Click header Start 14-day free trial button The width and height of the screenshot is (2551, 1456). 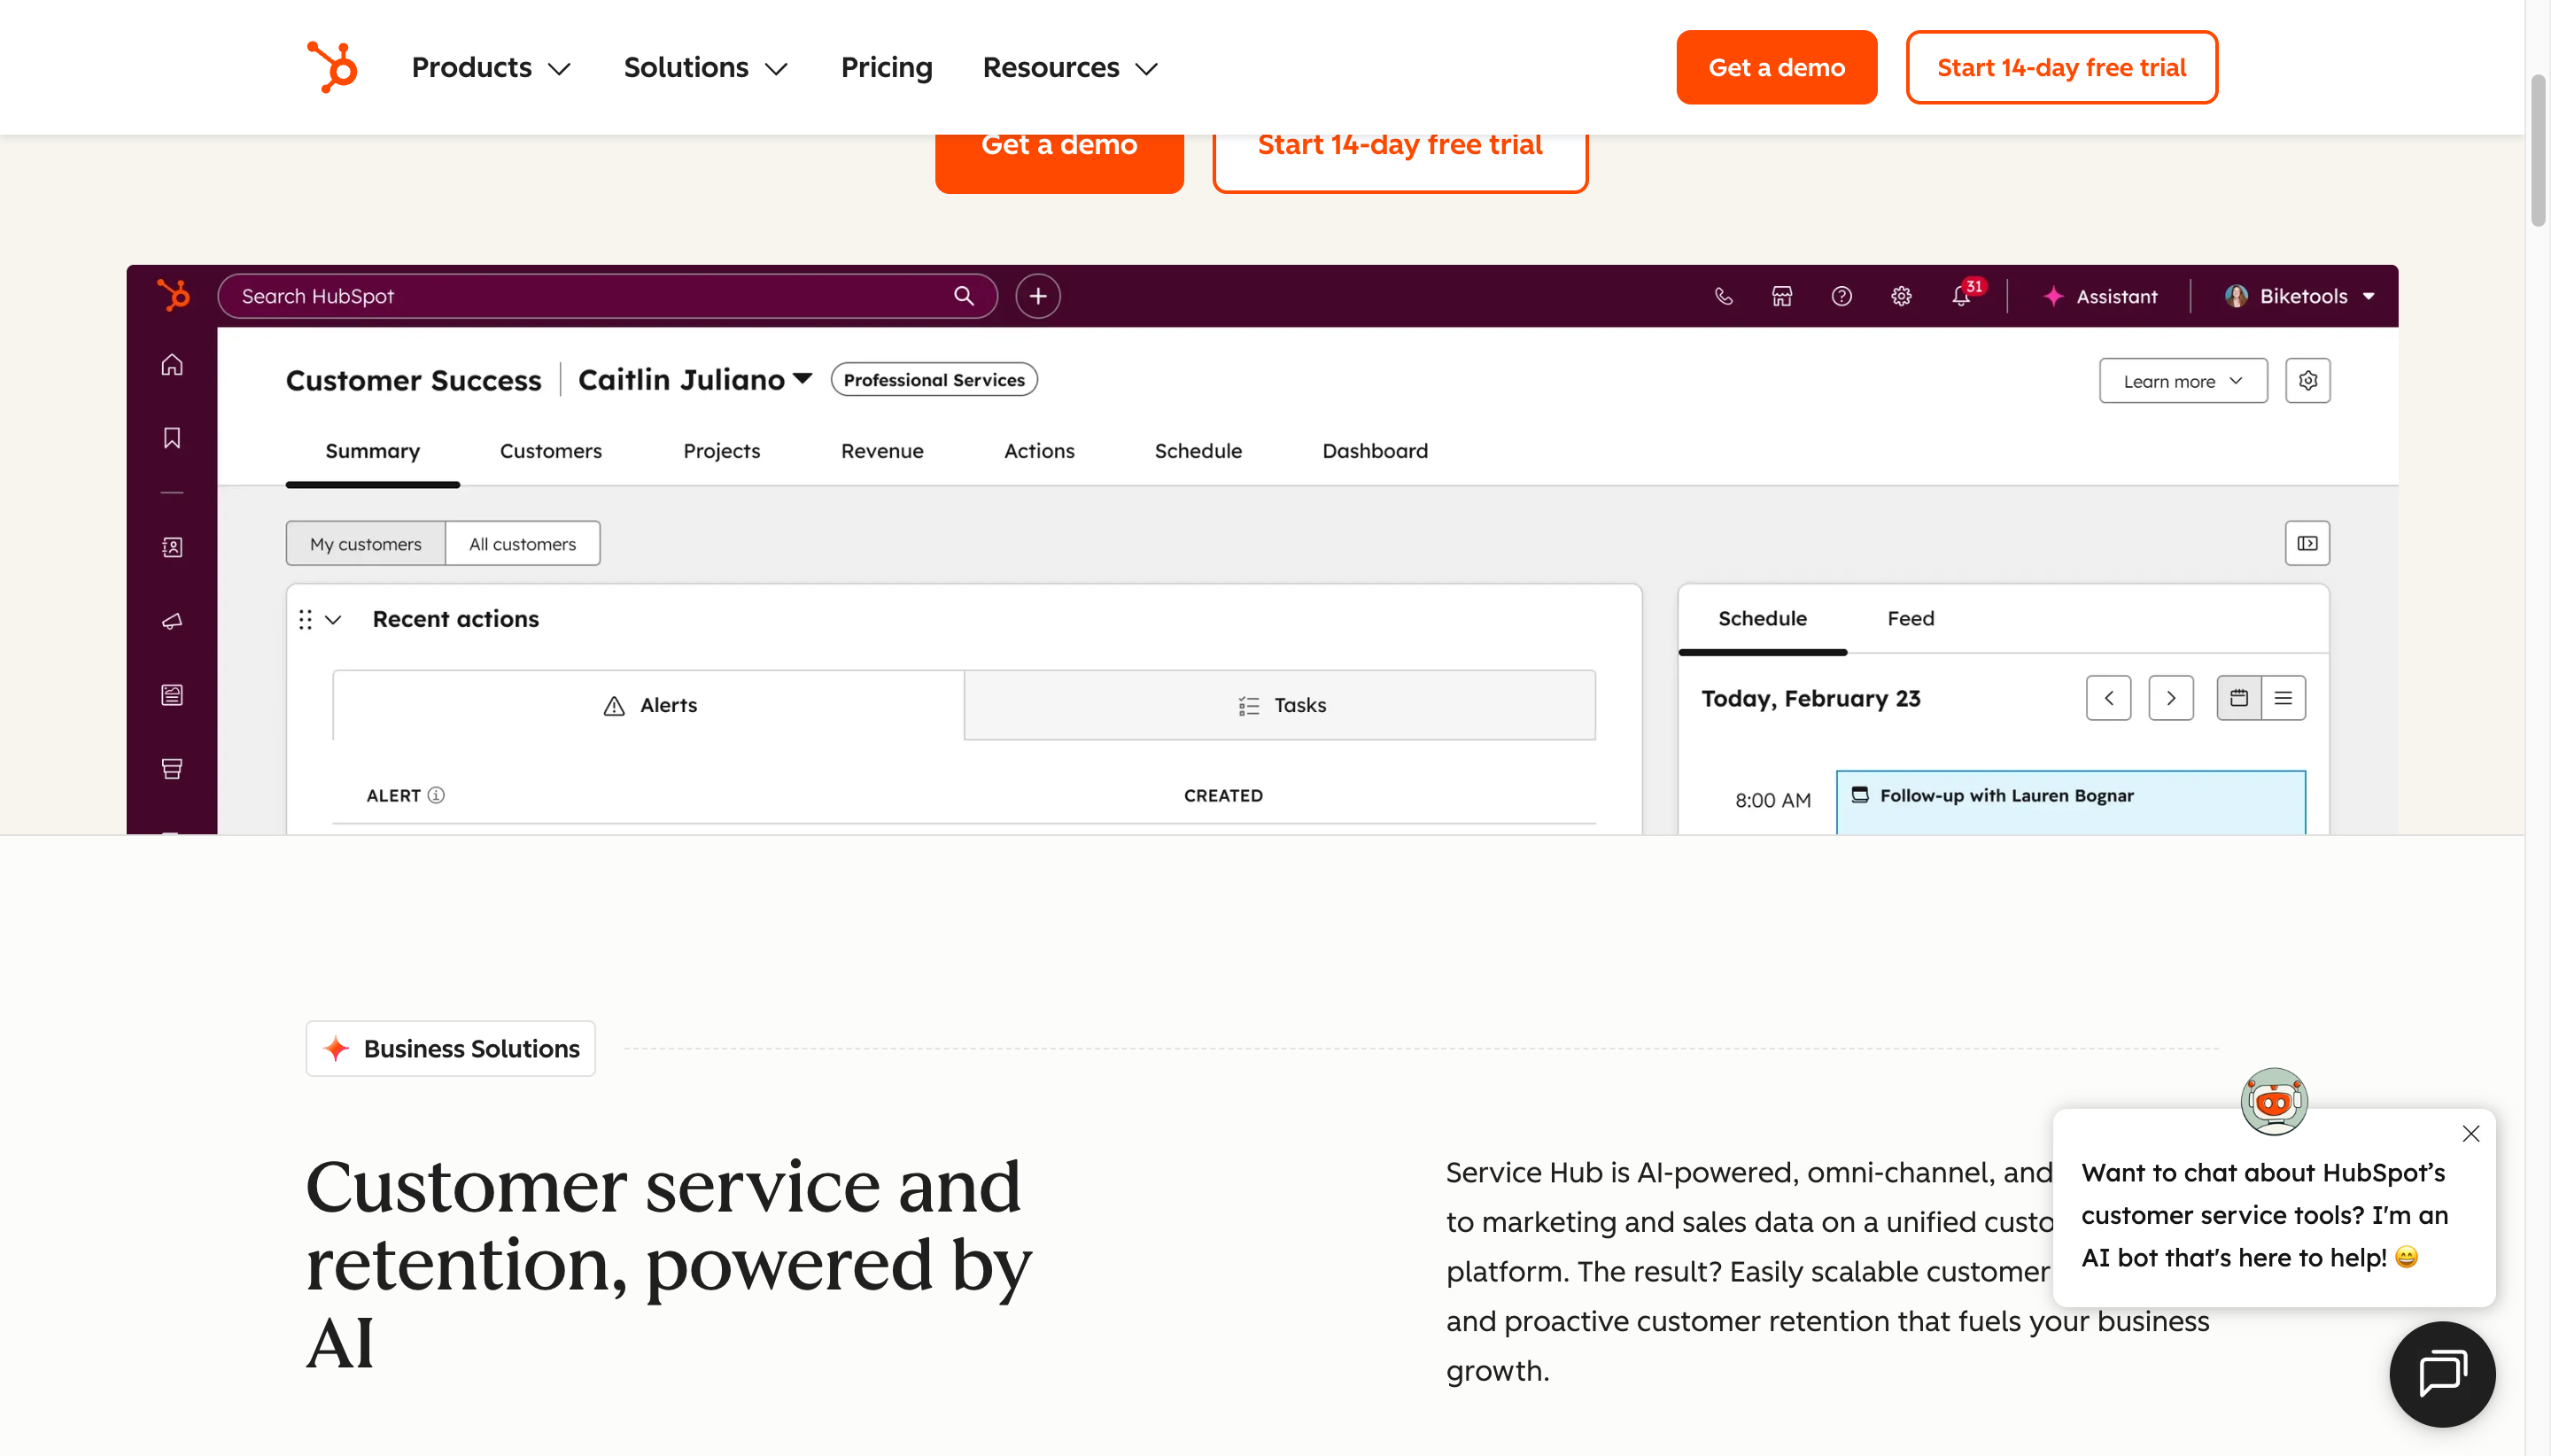2061,67
